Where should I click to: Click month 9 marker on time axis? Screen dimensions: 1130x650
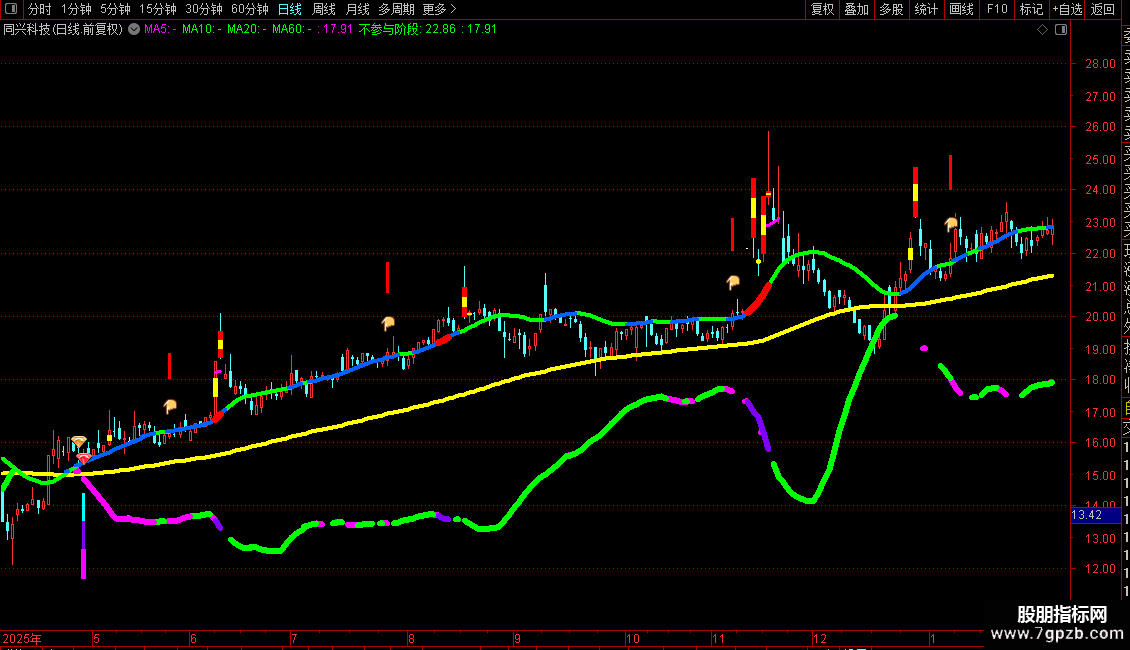[x=517, y=639]
